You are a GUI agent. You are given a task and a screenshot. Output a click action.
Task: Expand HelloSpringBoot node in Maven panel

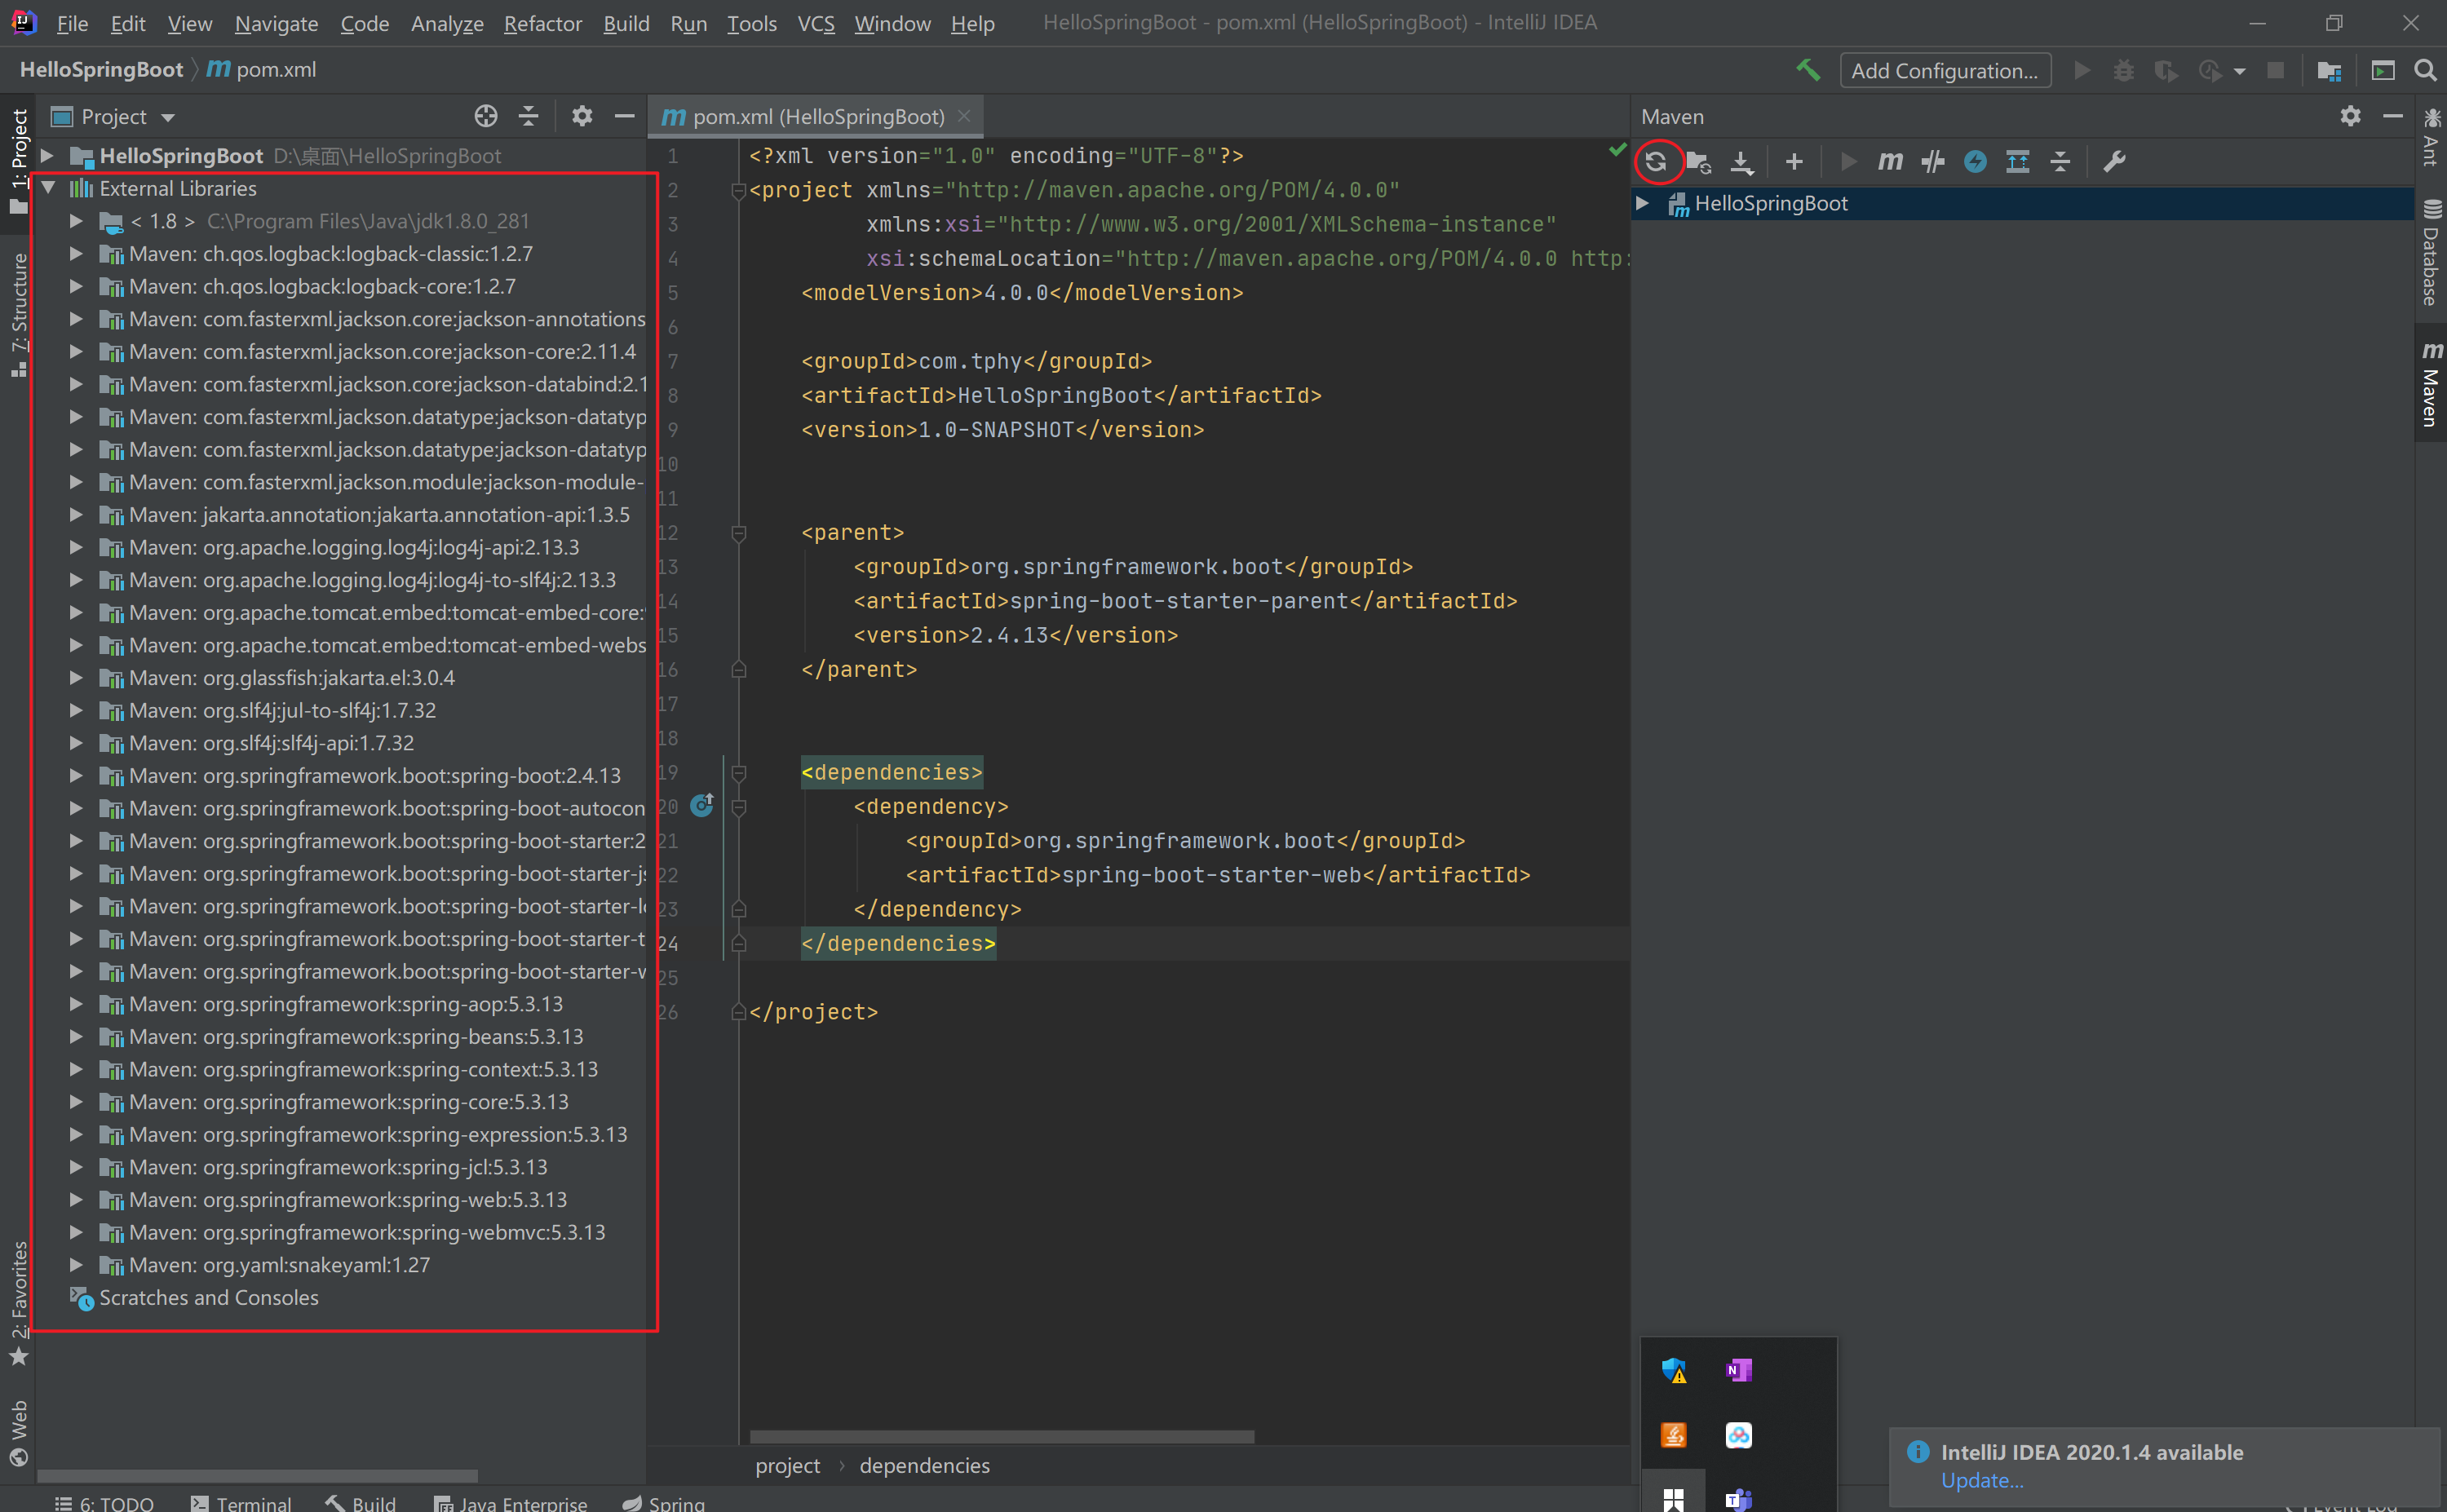(1642, 203)
